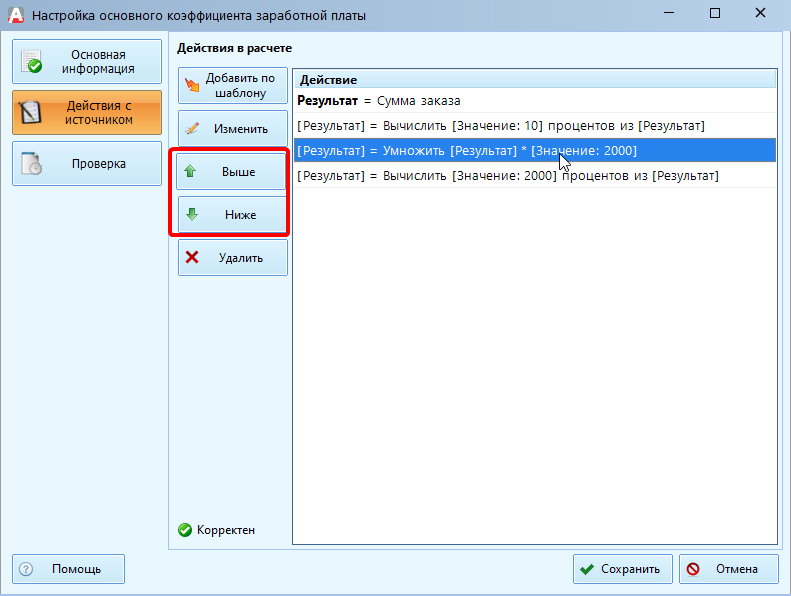The height and width of the screenshot is (596, 791).
Task: Switch to the Проверка section
Action: 86,163
